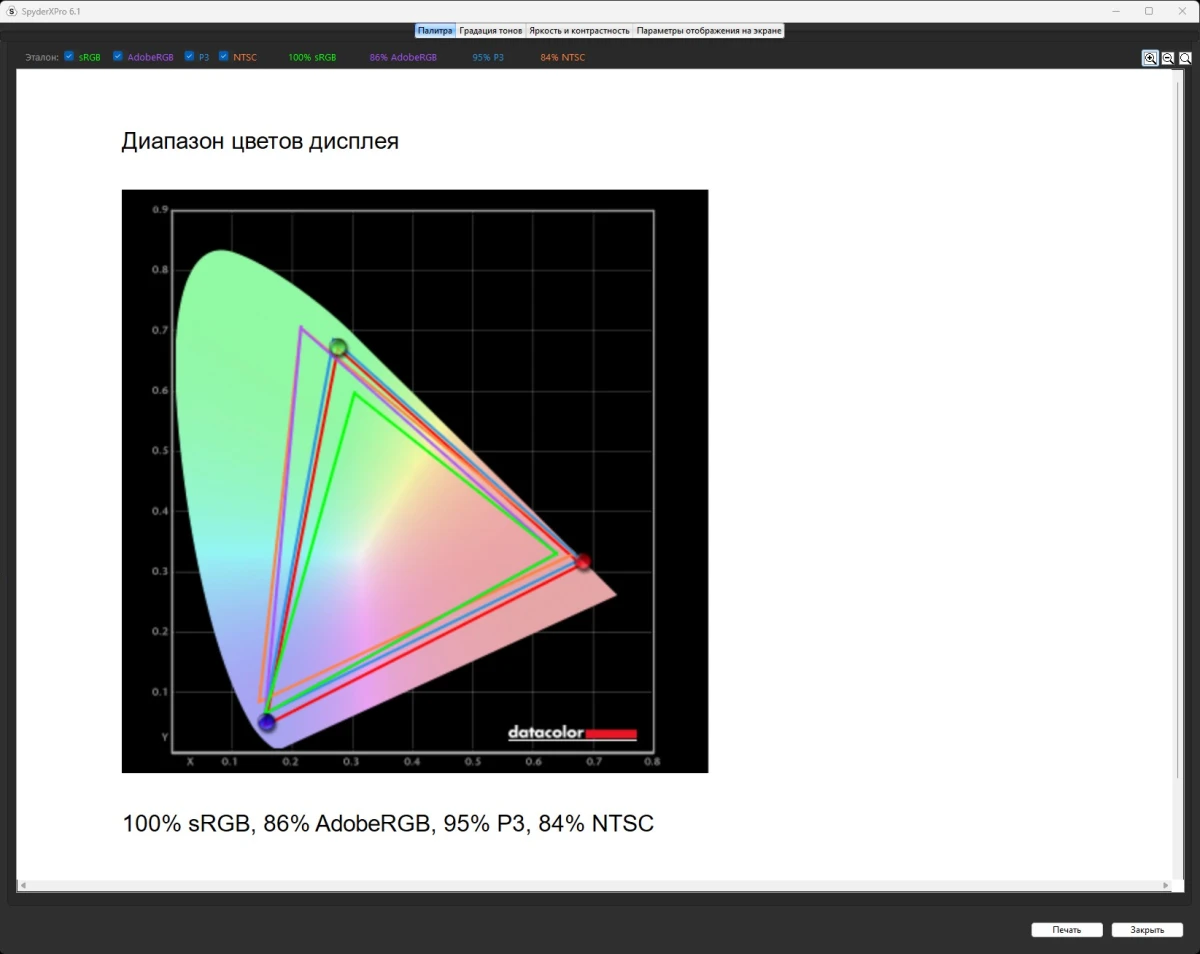This screenshot has width=1200, height=954.
Task: Click the green primary marker on gamut chart
Action: click(x=338, y=347)
